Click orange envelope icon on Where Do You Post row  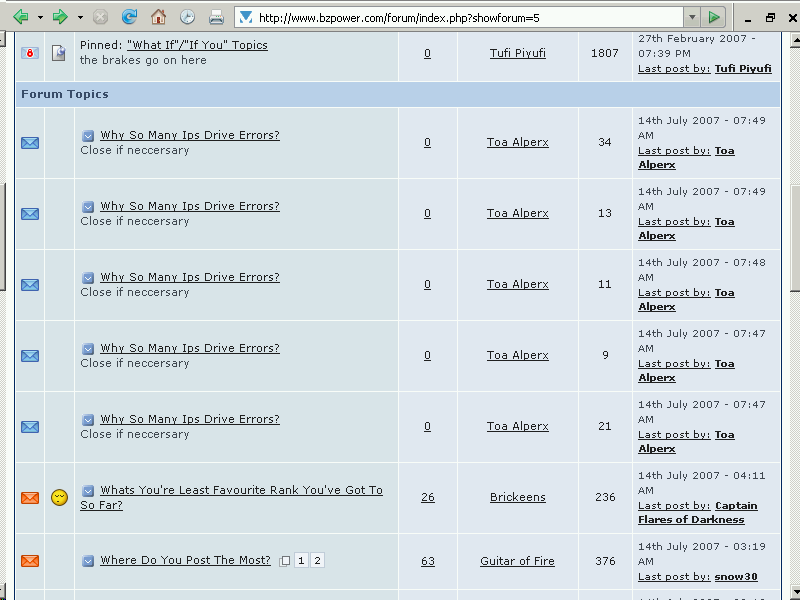[x=30, y=561]
